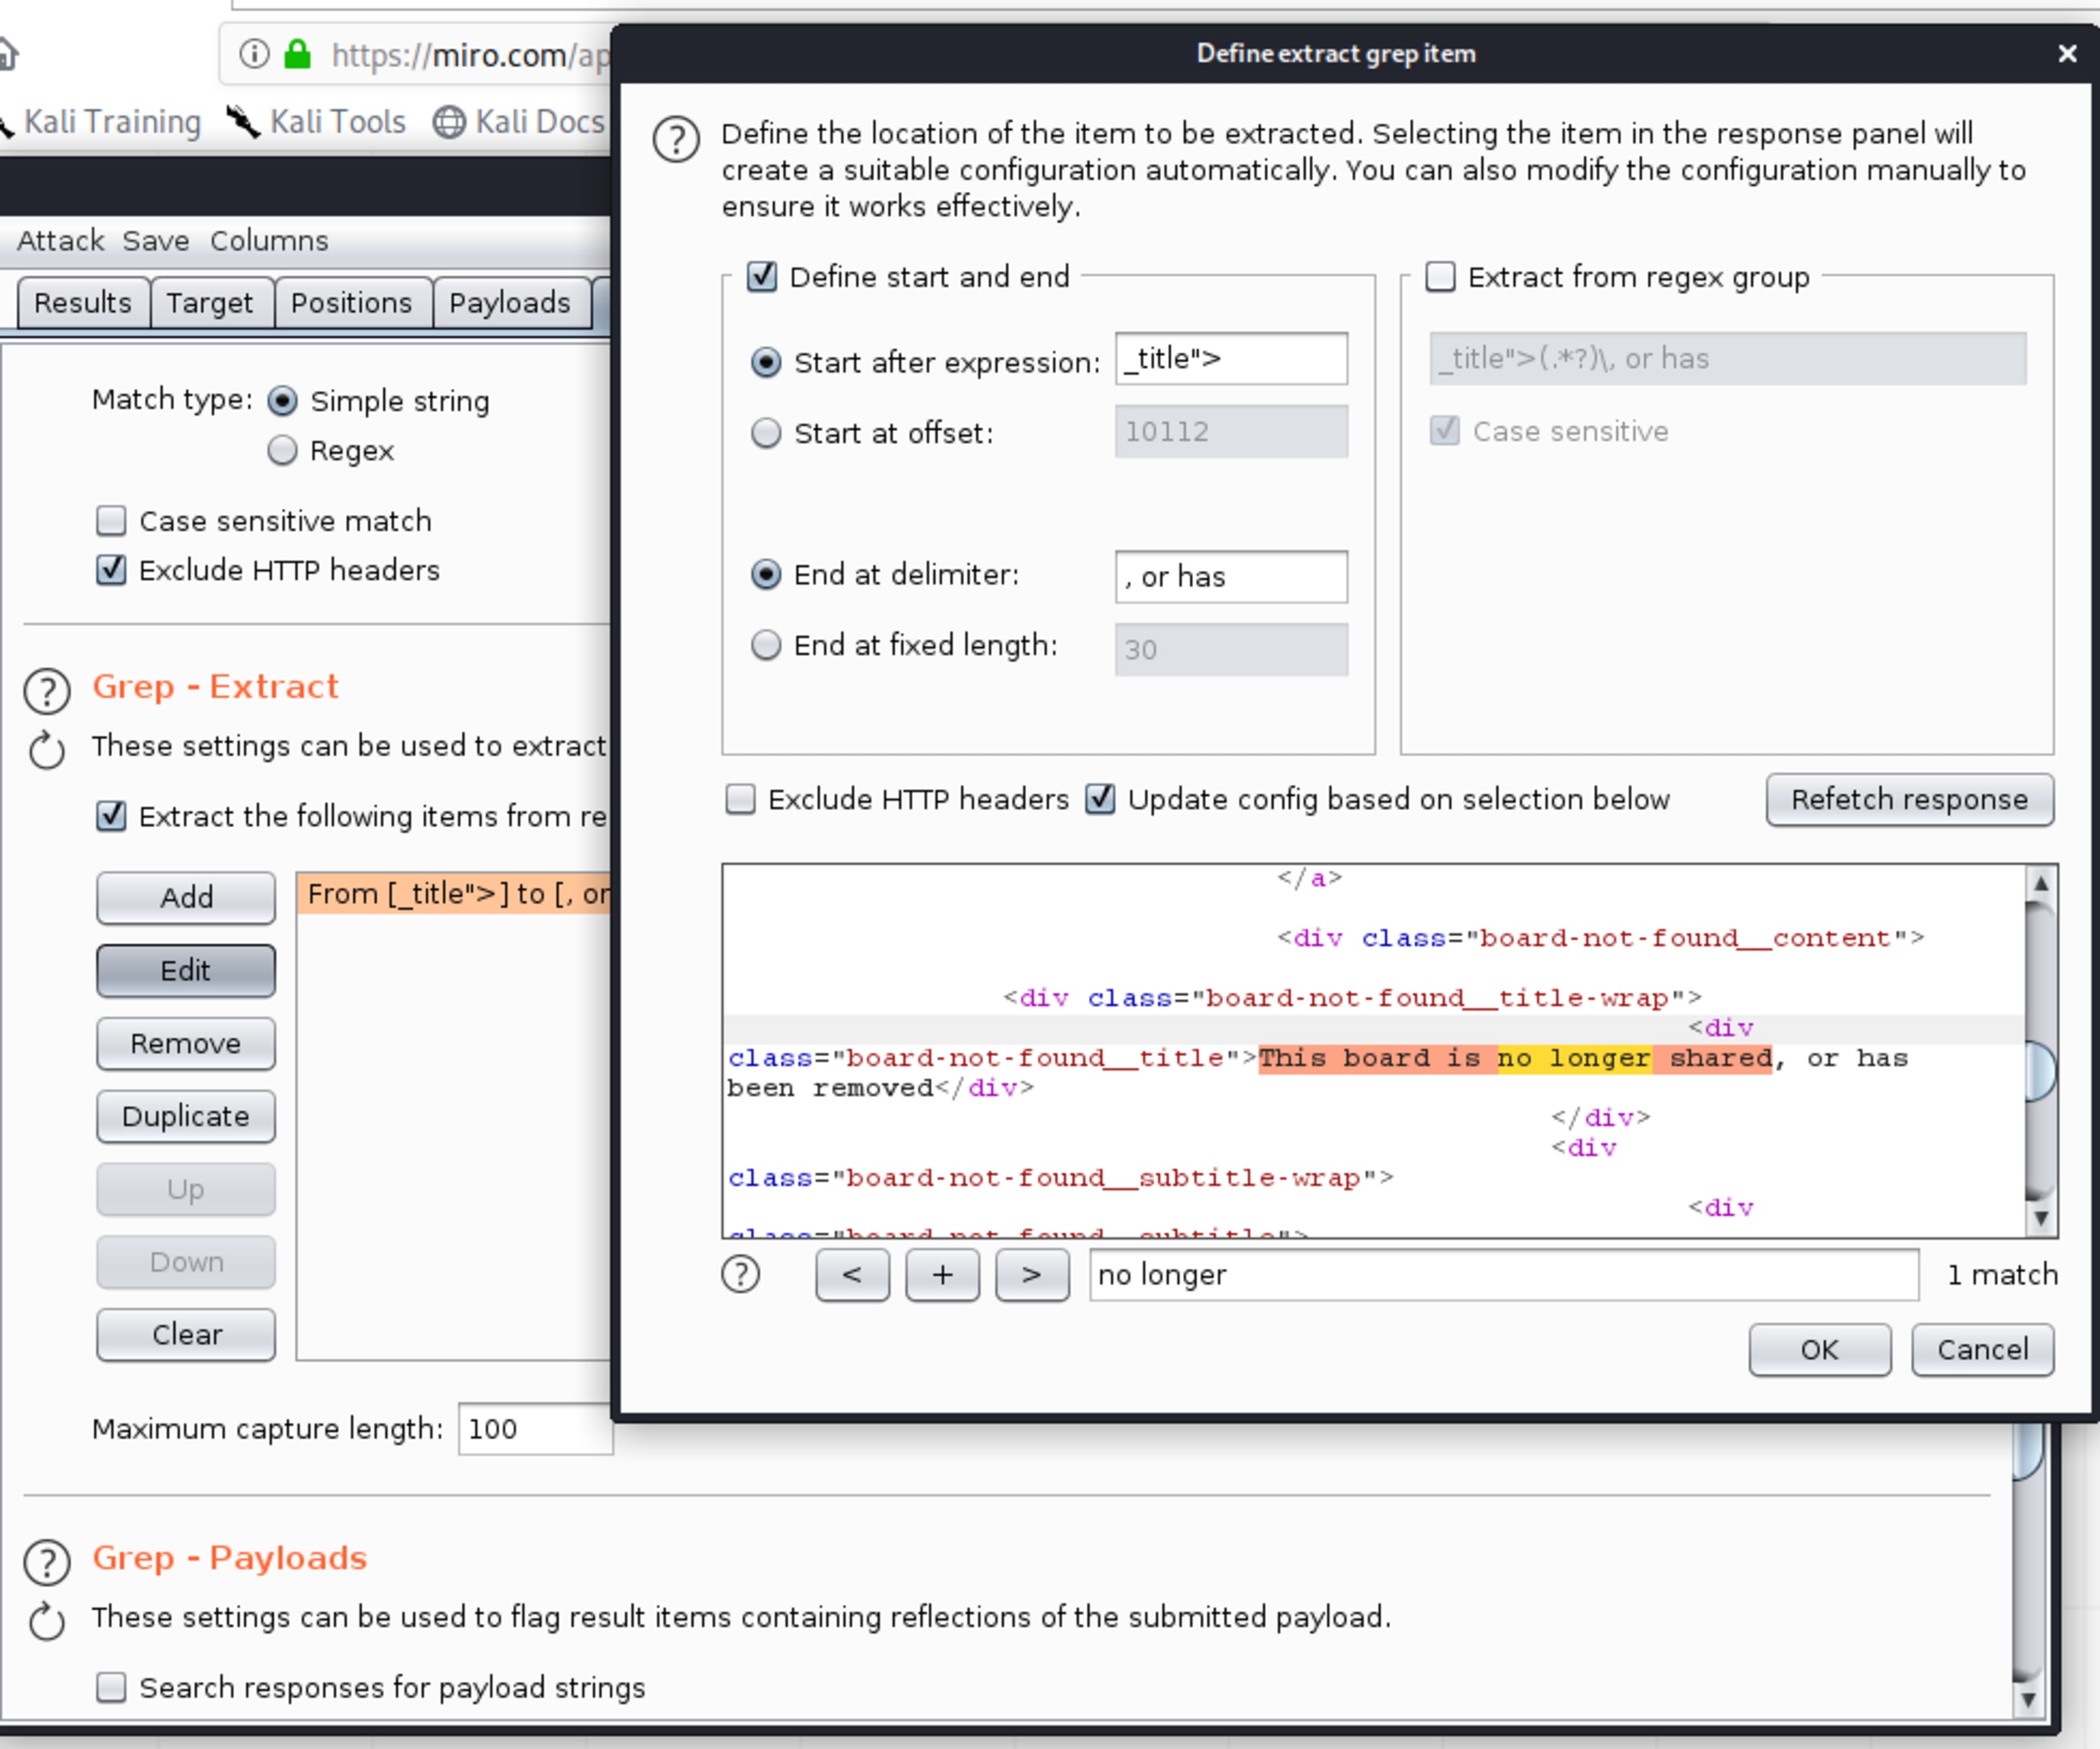Open the Columns menu
This screenshot has width=2100, height=1749.
click(x=268, y=241)
